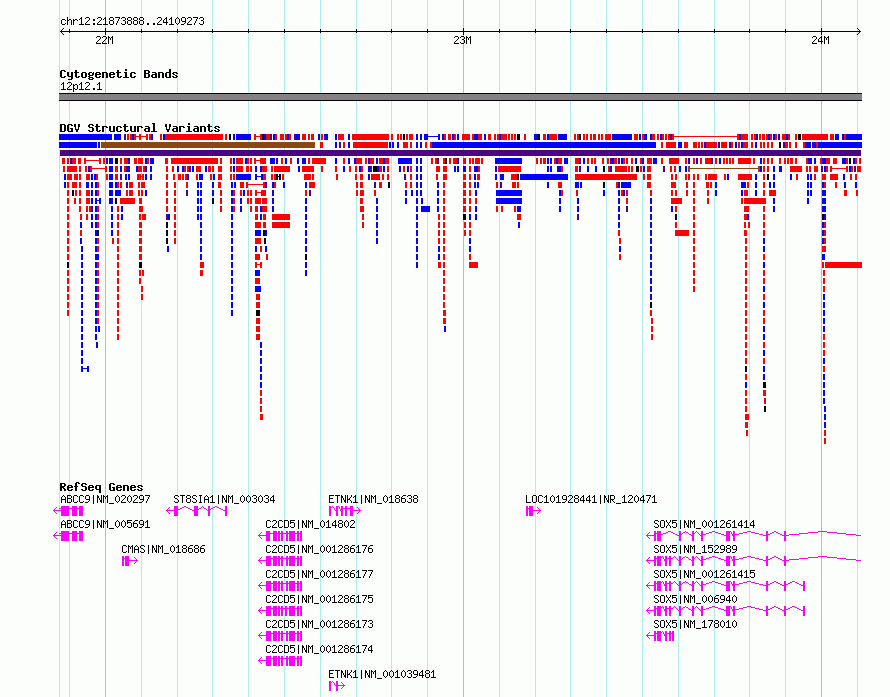Click the 24M ruler marker
890x697 pixels.
[x=820, y=40]
